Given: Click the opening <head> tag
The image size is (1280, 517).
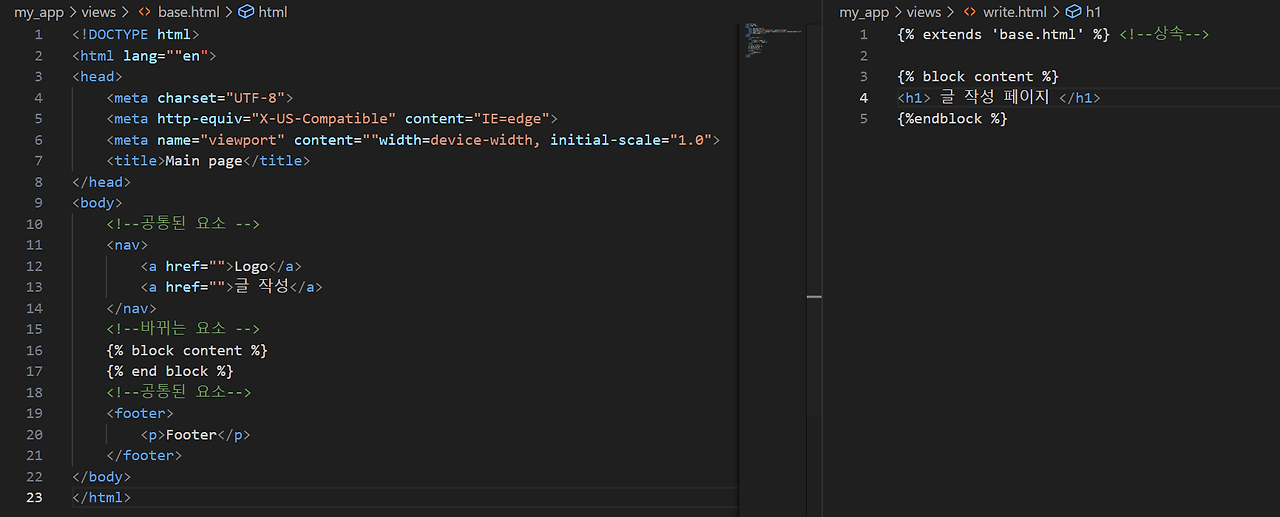Looking at the screenshot, I should (x=97, y=76).
